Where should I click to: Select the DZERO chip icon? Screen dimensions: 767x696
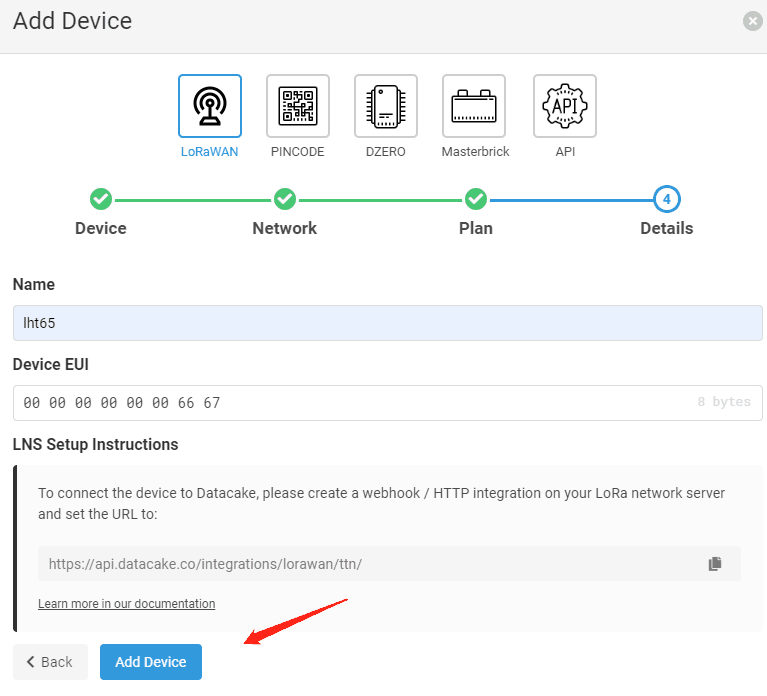386,106
